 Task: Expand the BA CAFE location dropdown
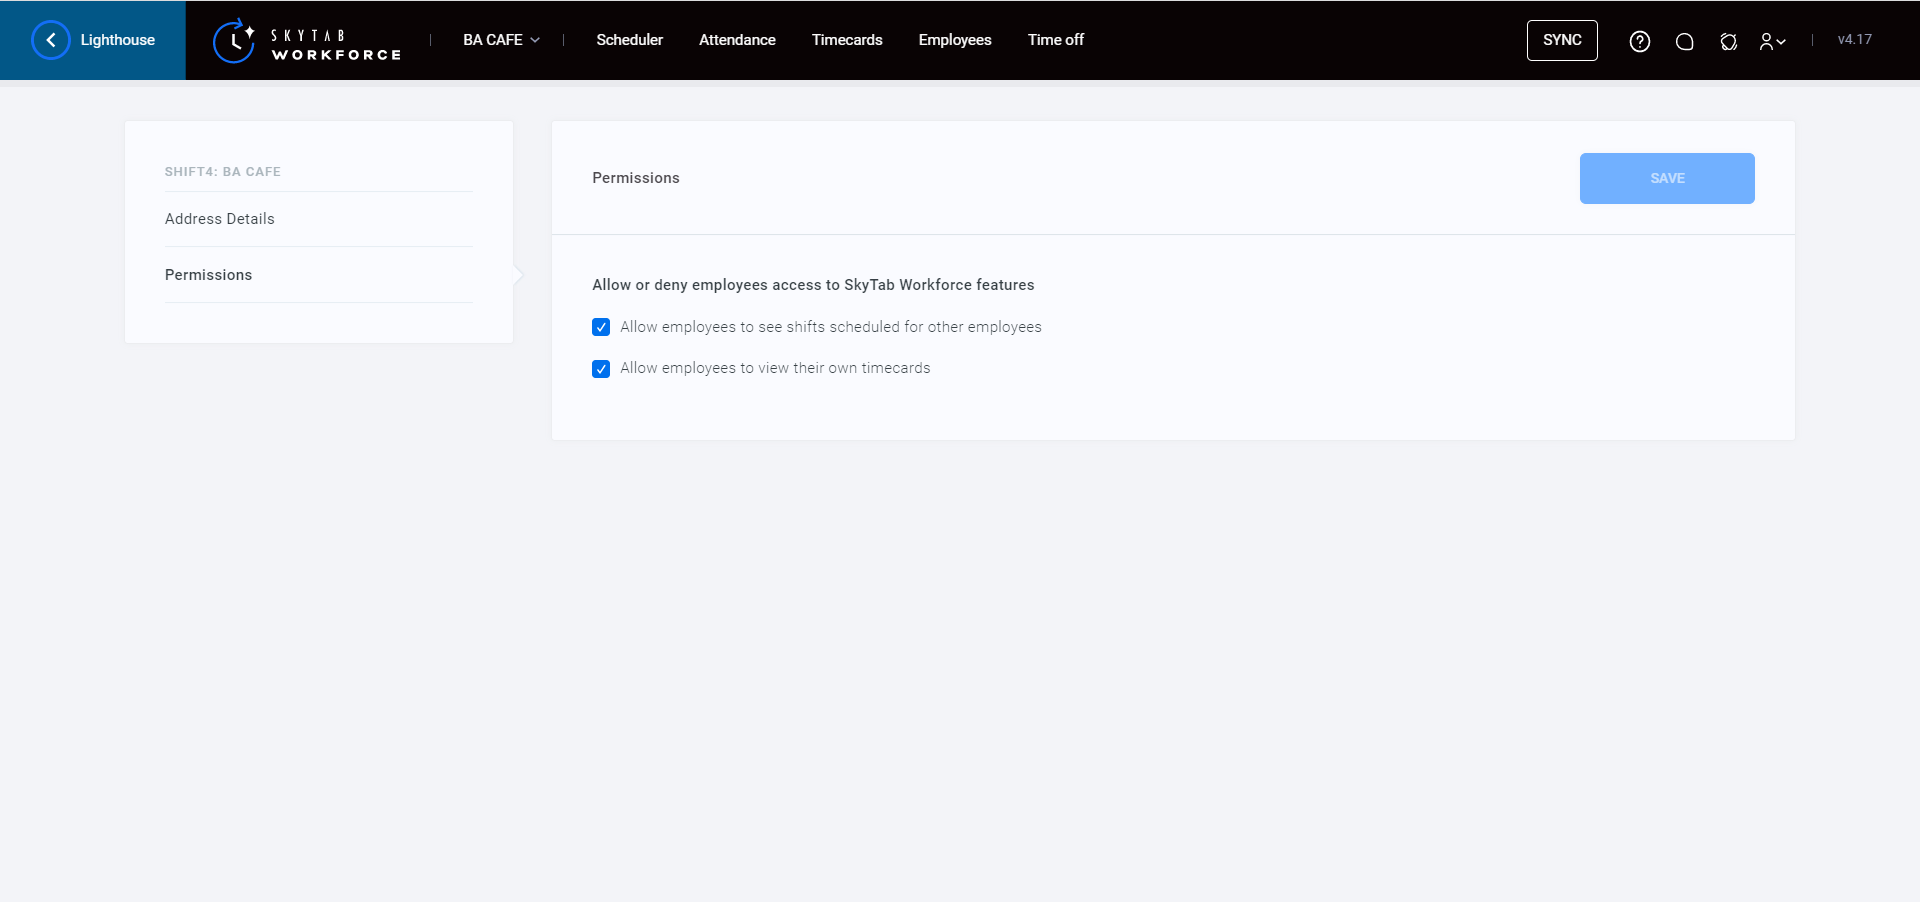point(501,40)
